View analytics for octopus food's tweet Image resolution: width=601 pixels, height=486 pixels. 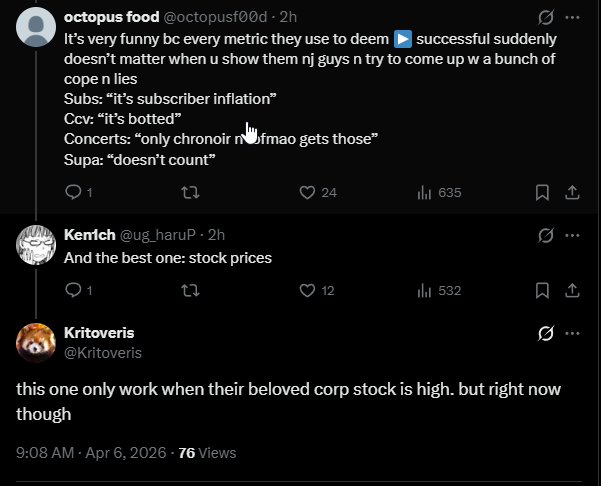[424, 192]
